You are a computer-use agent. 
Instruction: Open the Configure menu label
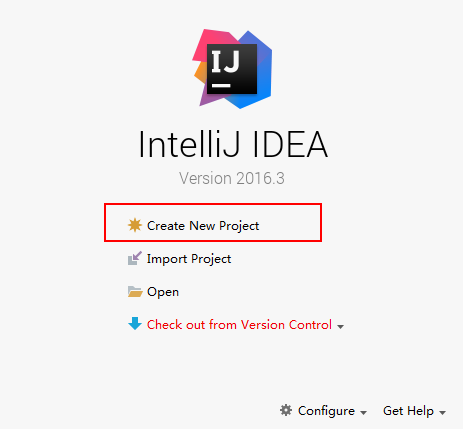326,411
